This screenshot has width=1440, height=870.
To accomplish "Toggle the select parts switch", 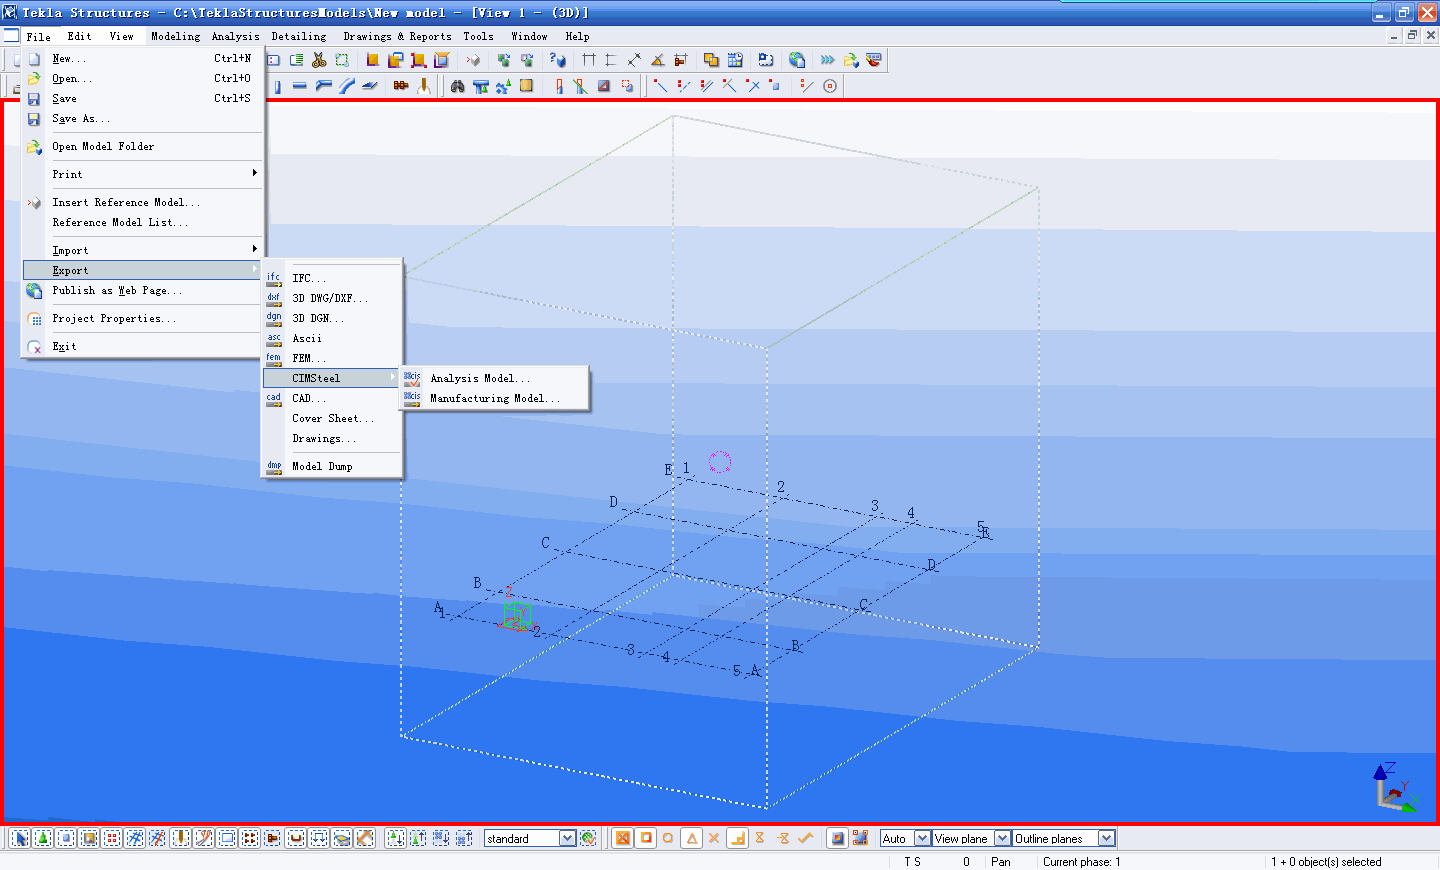I will click(66, 838).
